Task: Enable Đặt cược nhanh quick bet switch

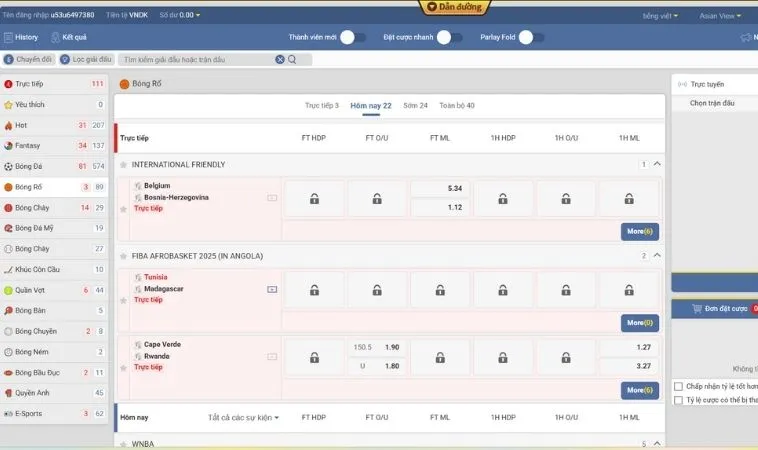Action: pyautogui.click(x=450, y=37)
